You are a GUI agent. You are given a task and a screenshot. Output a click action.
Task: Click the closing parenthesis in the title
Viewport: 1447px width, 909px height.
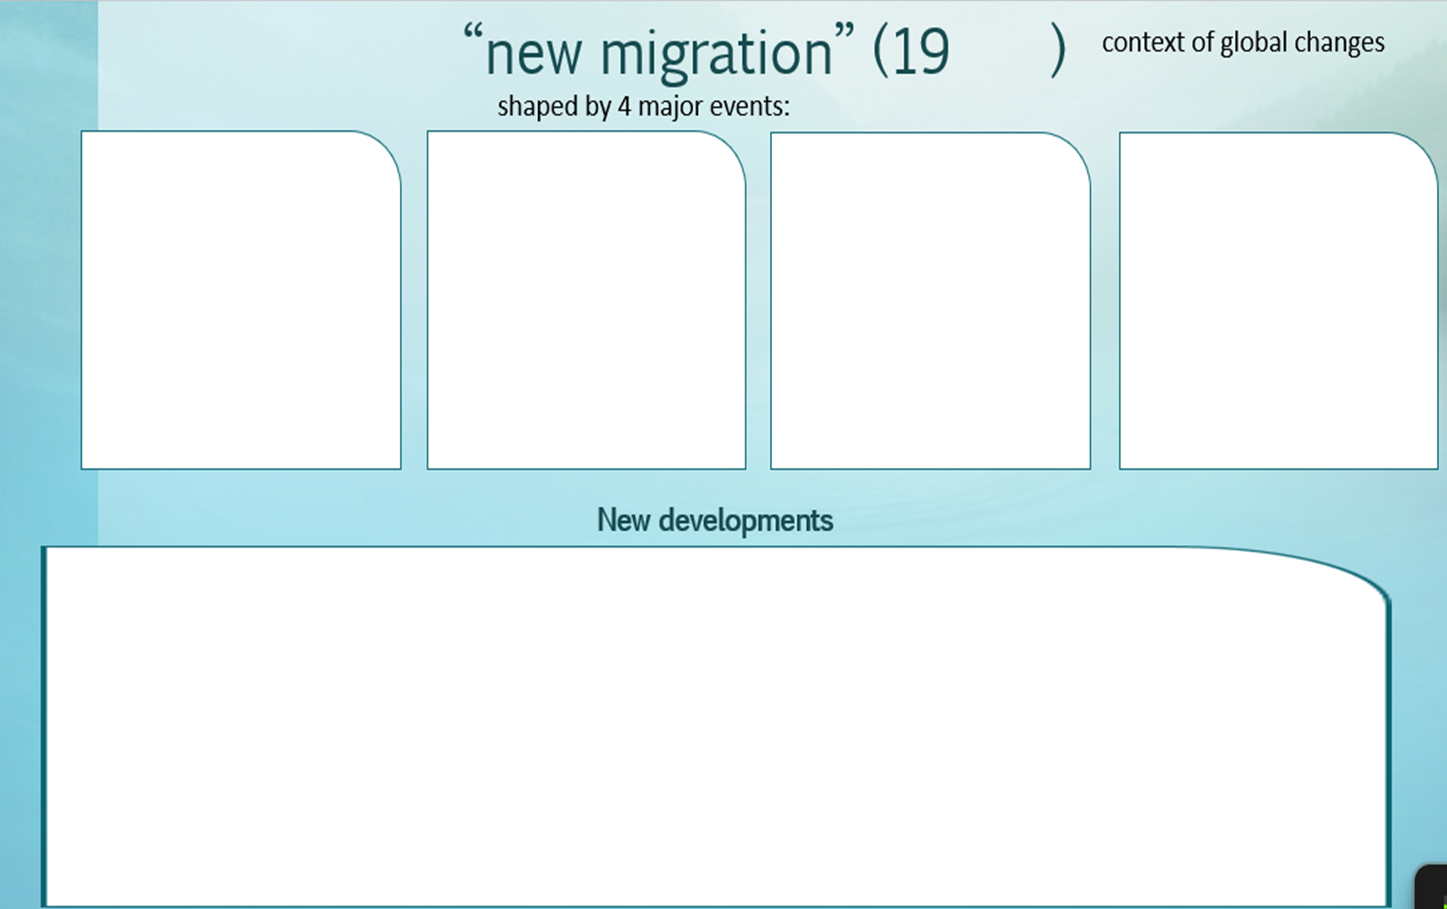(x=1058, y=52)
